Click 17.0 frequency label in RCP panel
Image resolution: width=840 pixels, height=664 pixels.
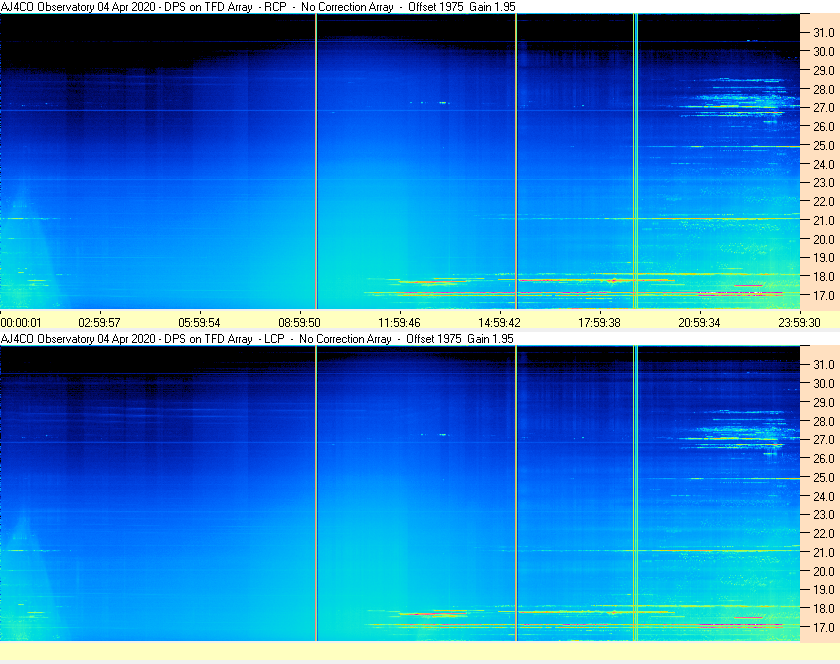824,295
